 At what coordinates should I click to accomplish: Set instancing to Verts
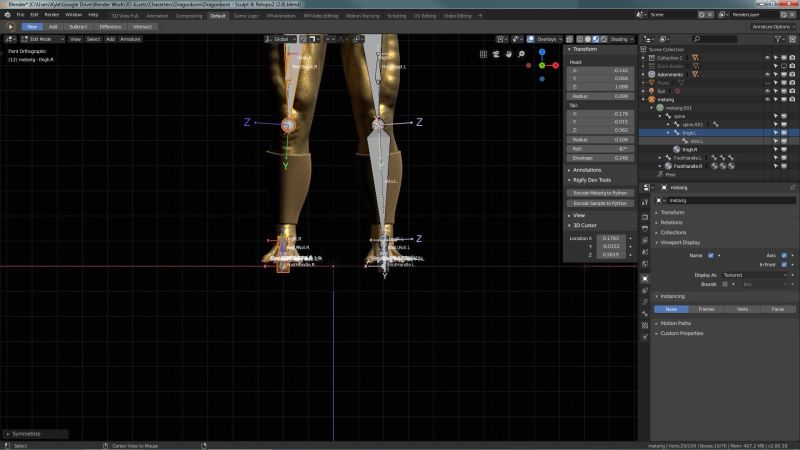pos(742,309)
